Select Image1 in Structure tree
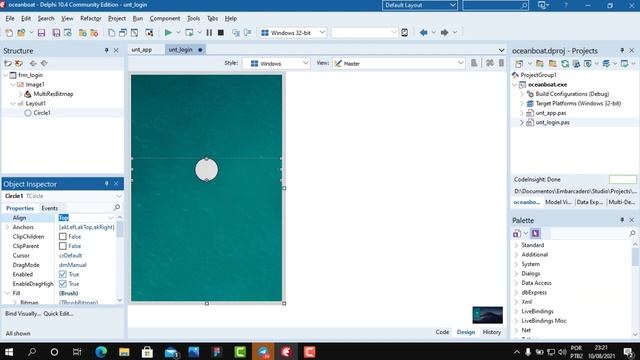The height and width of the screenshot is (360, 640). [x=35, y=84]
